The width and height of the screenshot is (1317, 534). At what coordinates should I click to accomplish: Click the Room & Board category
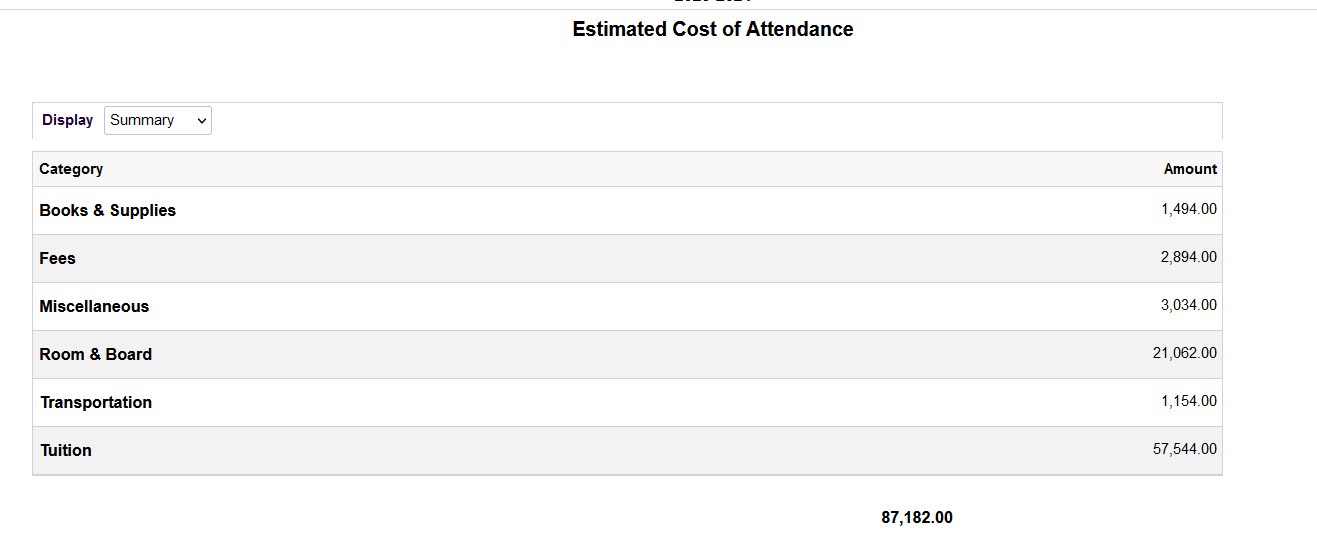(x=95, y=354)
